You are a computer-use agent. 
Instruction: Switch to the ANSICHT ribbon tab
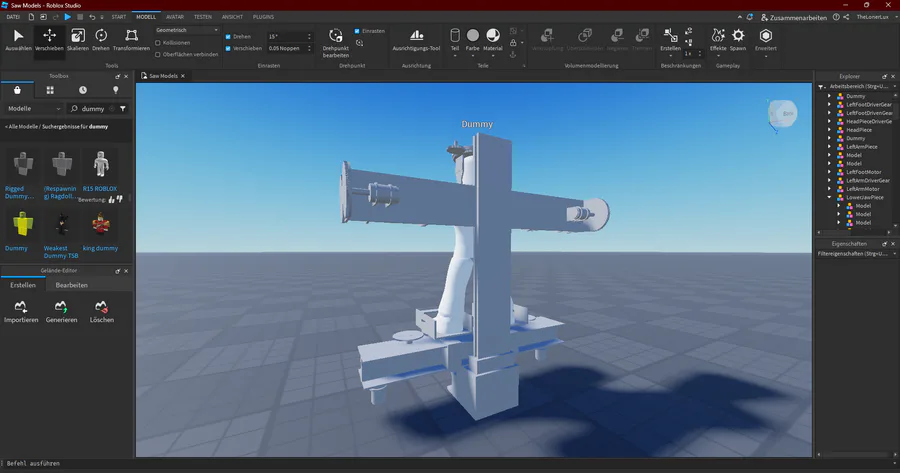coord(232,17)
